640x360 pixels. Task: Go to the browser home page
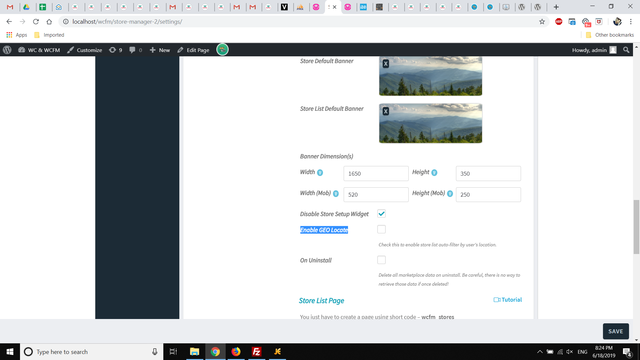(x=49, y=22)
